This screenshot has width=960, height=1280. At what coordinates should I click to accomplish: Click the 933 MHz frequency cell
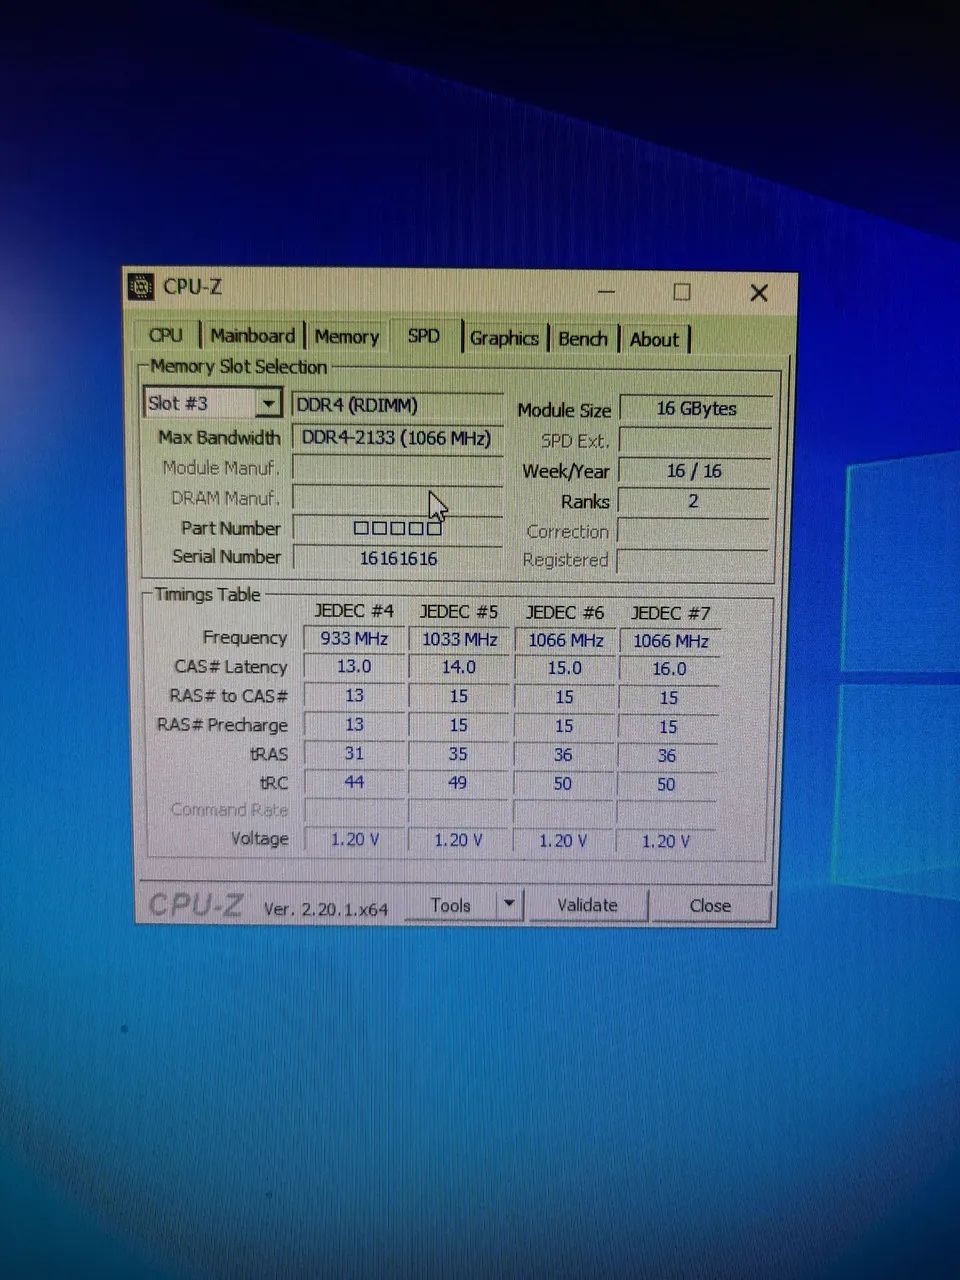point(354,638)
